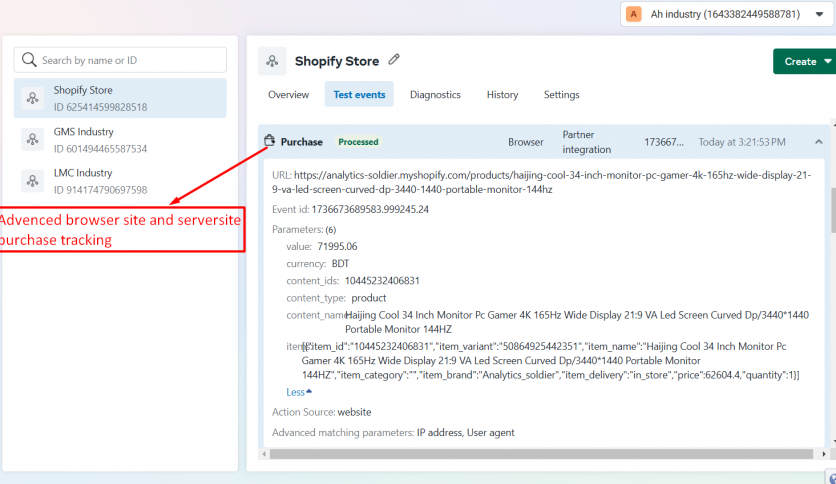Click the ID 625414599828518 text
Image resolution: width=836 pixels, height=484 pixels.
[x=100, y=107]
